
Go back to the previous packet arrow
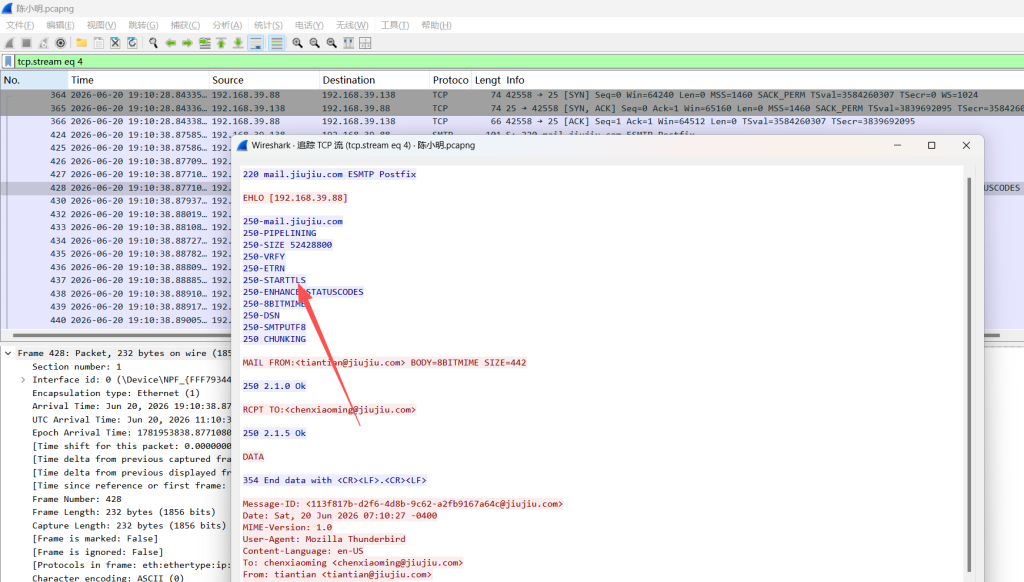(x=170, y=43)
